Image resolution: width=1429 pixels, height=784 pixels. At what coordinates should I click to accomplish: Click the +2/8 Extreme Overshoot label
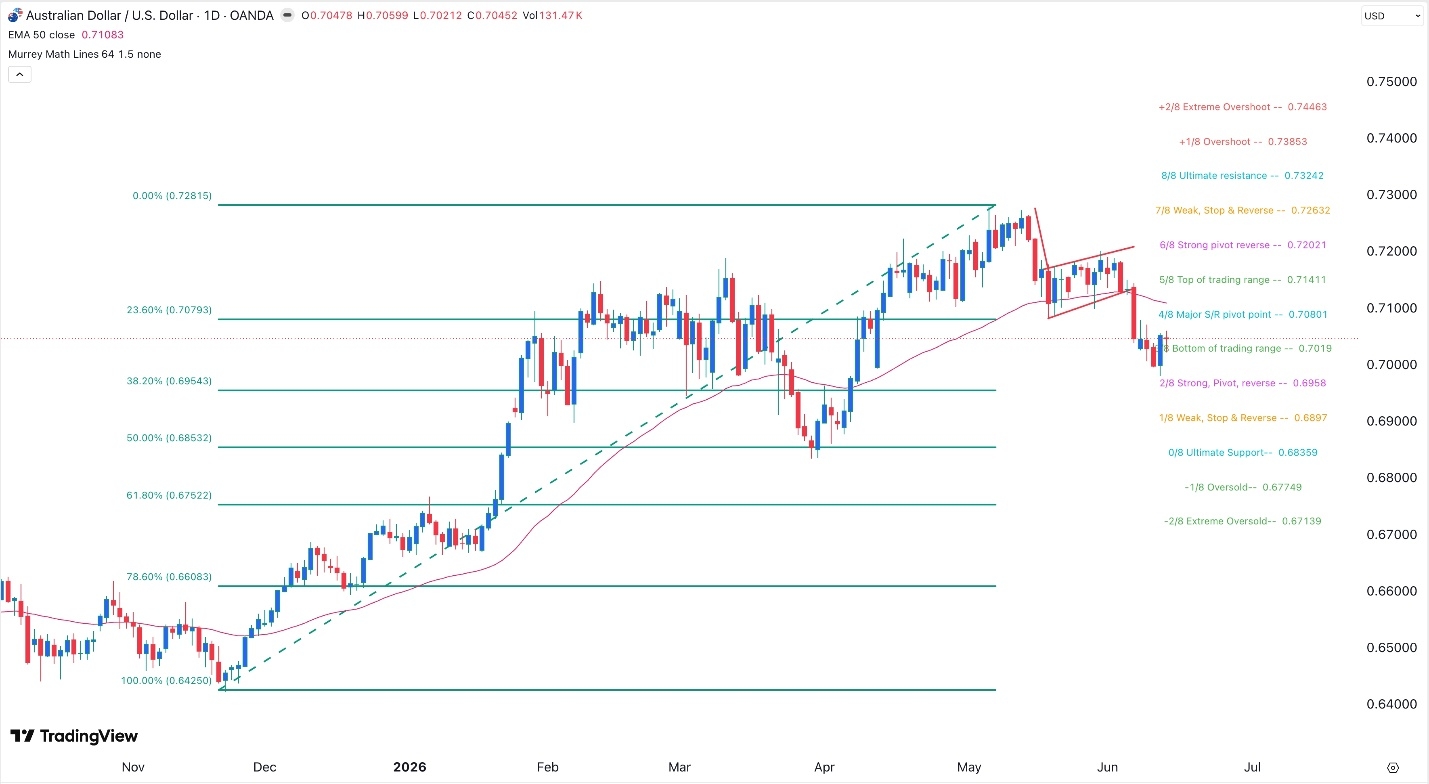click(1242, 106)
